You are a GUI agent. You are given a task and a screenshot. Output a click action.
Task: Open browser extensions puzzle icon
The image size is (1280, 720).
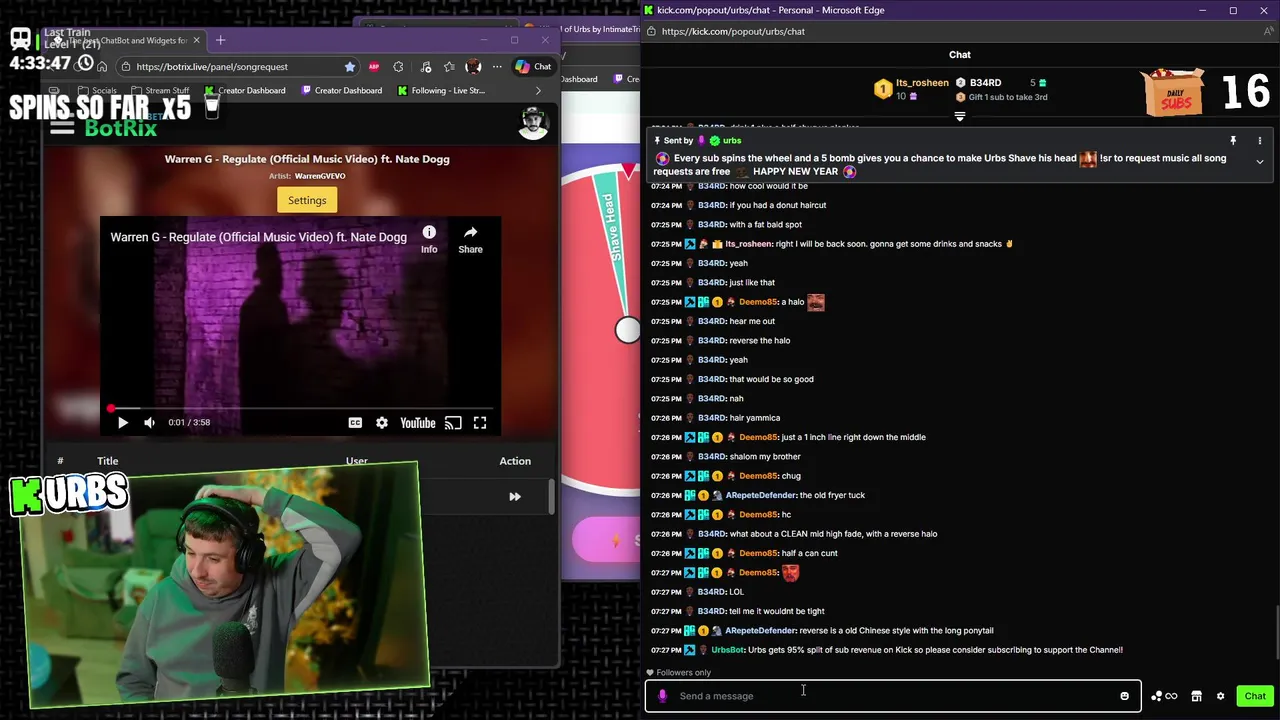coord(398,67)
